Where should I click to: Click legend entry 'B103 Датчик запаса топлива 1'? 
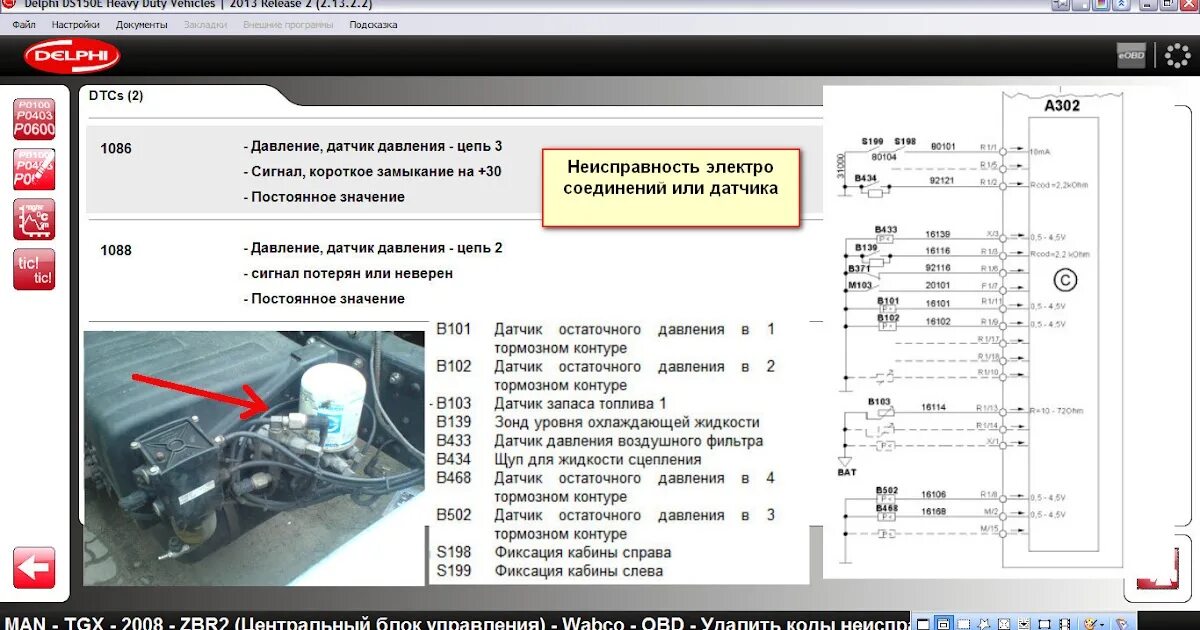pyautogui.click(x=552, y=403)
